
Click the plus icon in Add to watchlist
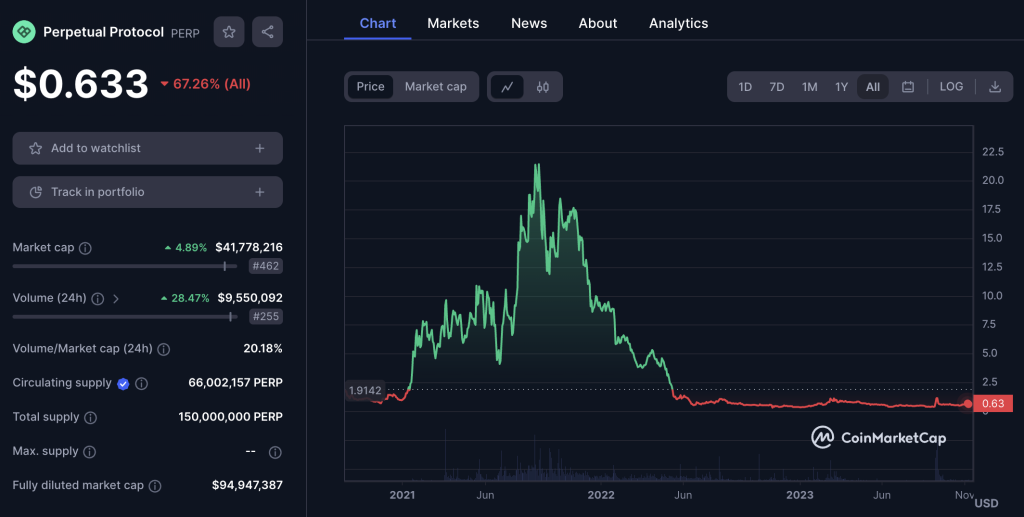[x=260, y=148]
